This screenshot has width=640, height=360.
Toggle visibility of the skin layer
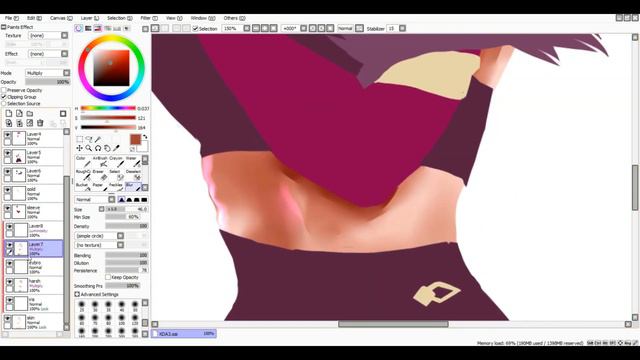tap(7, 318)
